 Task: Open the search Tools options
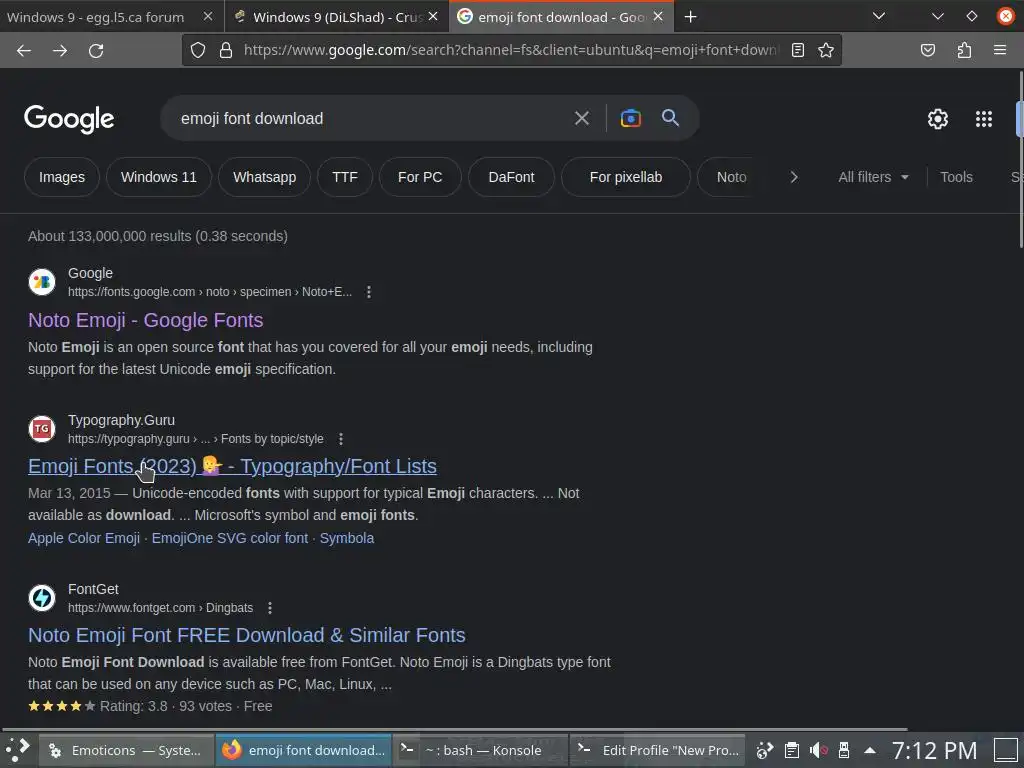(956, 177)
